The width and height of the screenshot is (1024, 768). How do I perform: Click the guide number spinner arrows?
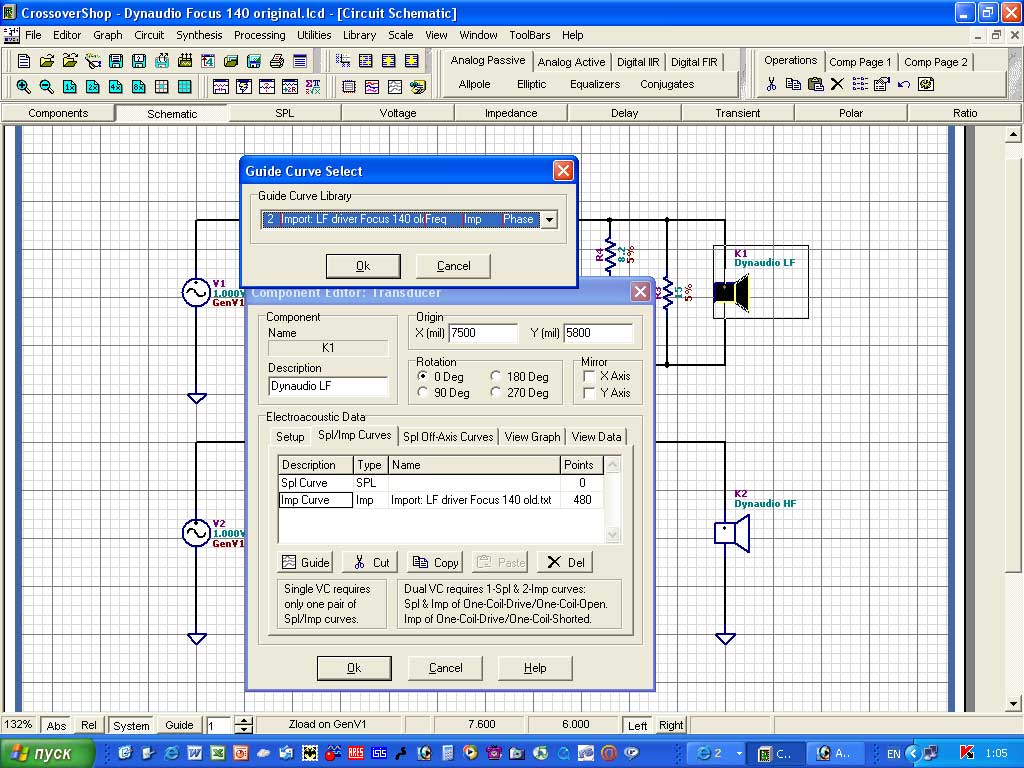click(x=243, y=725)
